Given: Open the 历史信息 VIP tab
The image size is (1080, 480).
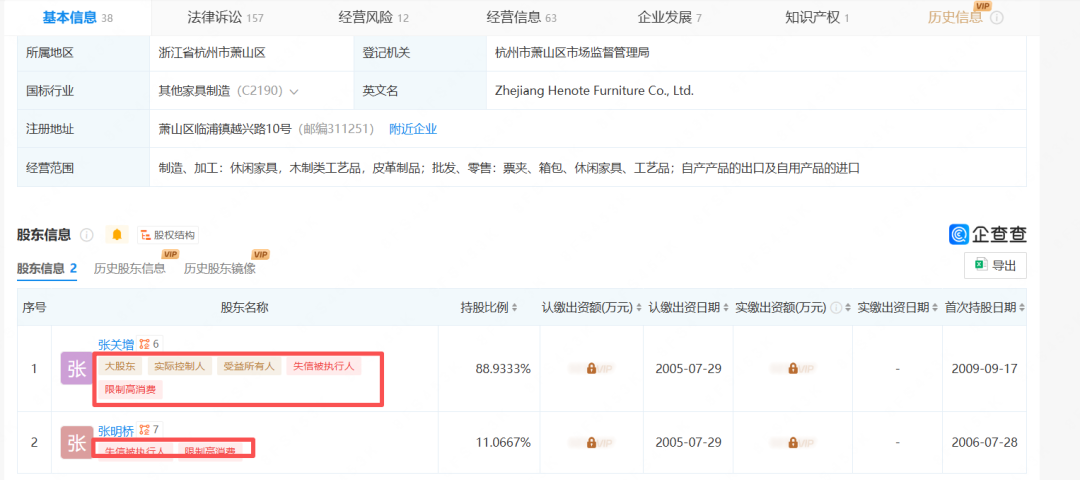Looking at the screenshot, I should click(956, 18).
